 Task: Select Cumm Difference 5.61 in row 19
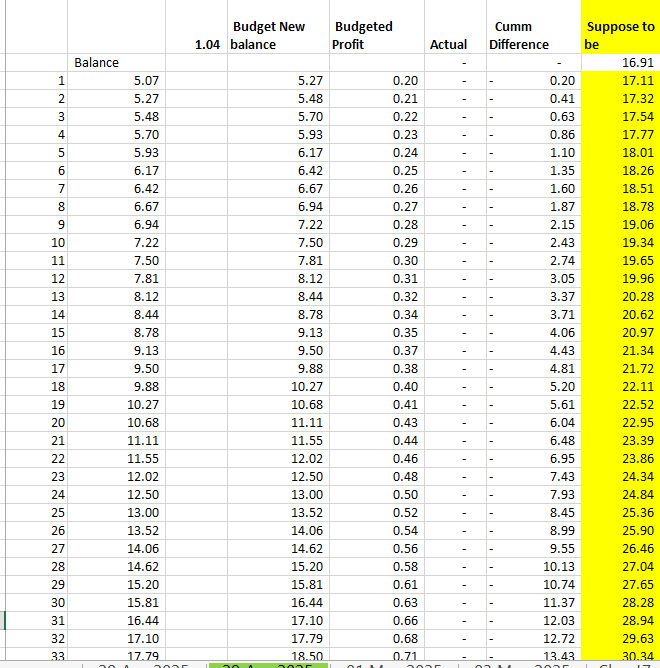[533, 405]
